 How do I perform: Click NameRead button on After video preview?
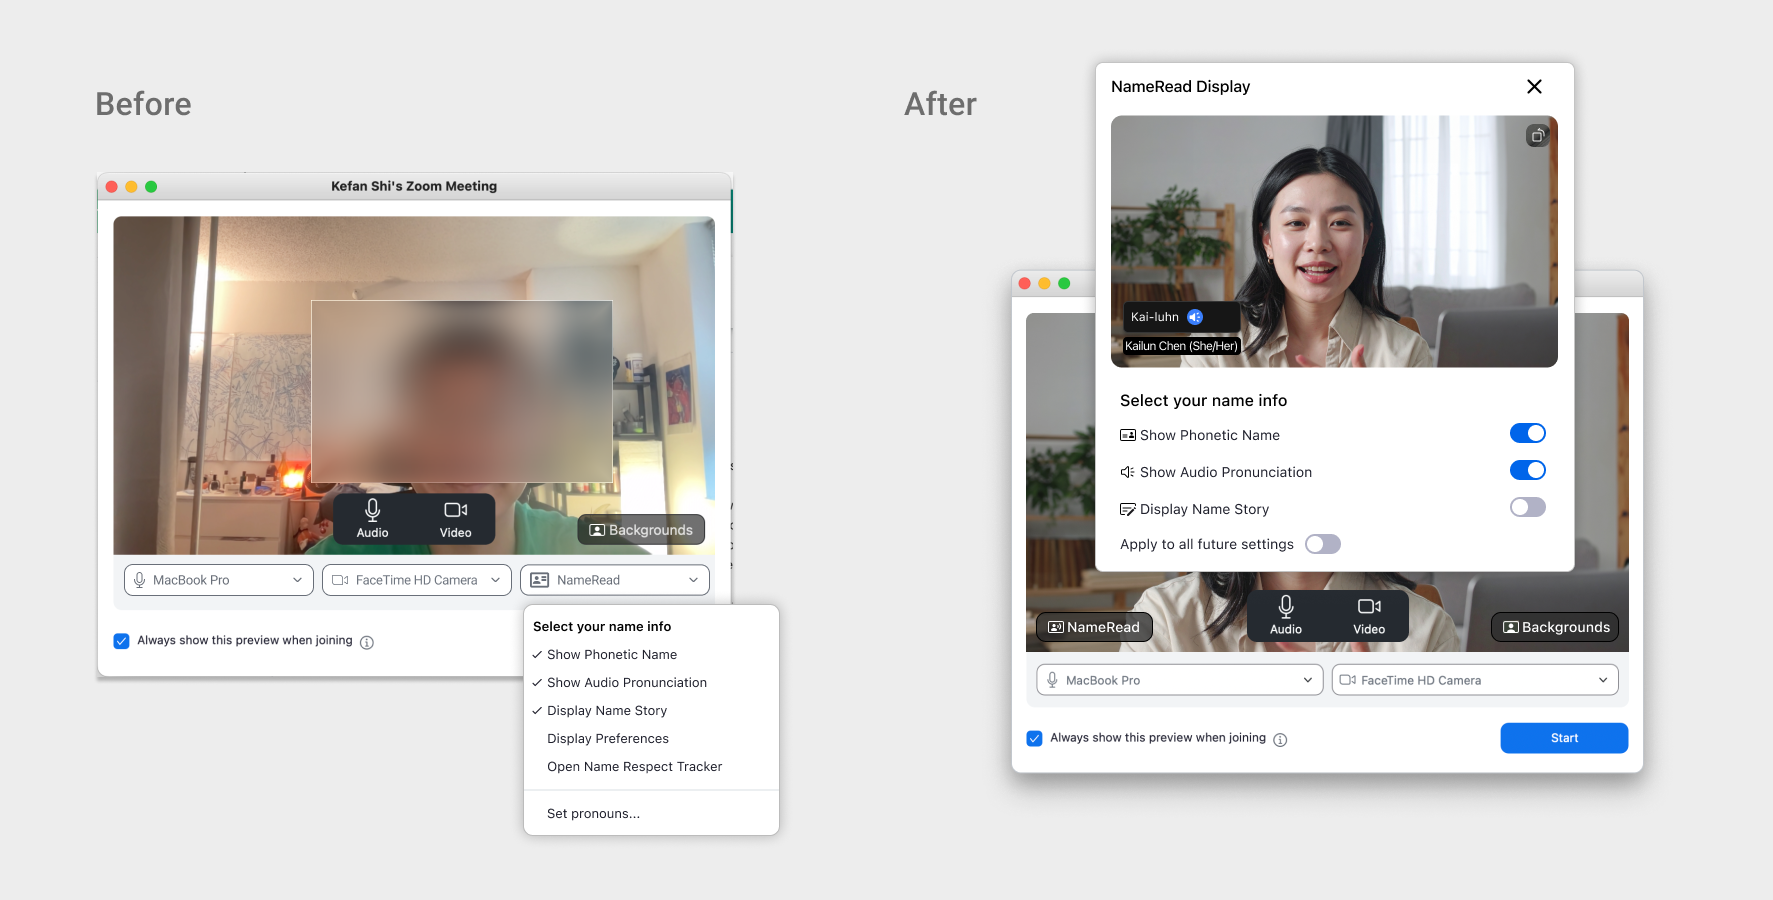coord(1094,627)
